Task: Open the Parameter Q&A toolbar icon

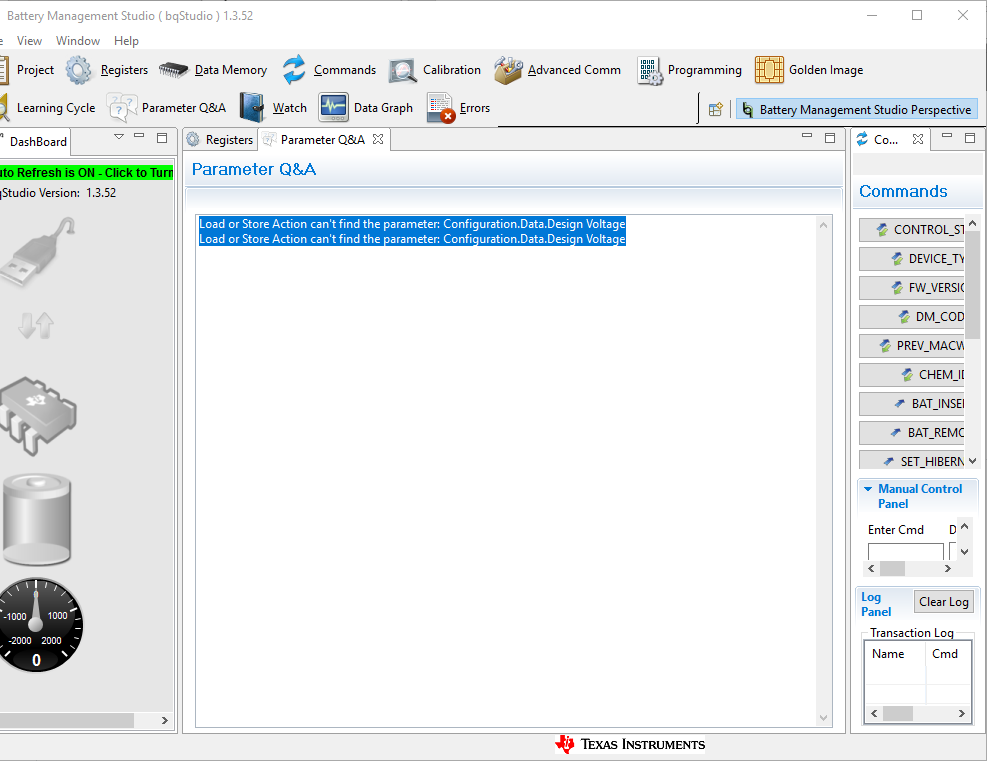Action: 122,108
